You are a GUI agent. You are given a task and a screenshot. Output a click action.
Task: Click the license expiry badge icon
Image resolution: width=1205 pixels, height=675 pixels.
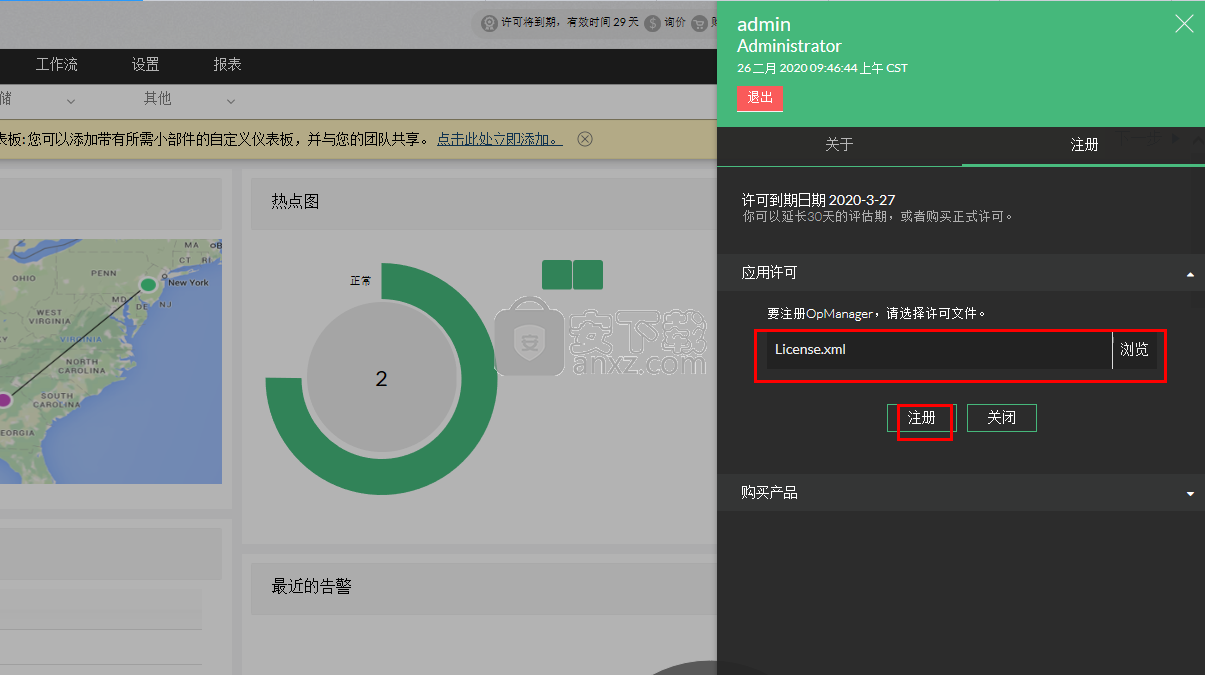tap(489, 23)
